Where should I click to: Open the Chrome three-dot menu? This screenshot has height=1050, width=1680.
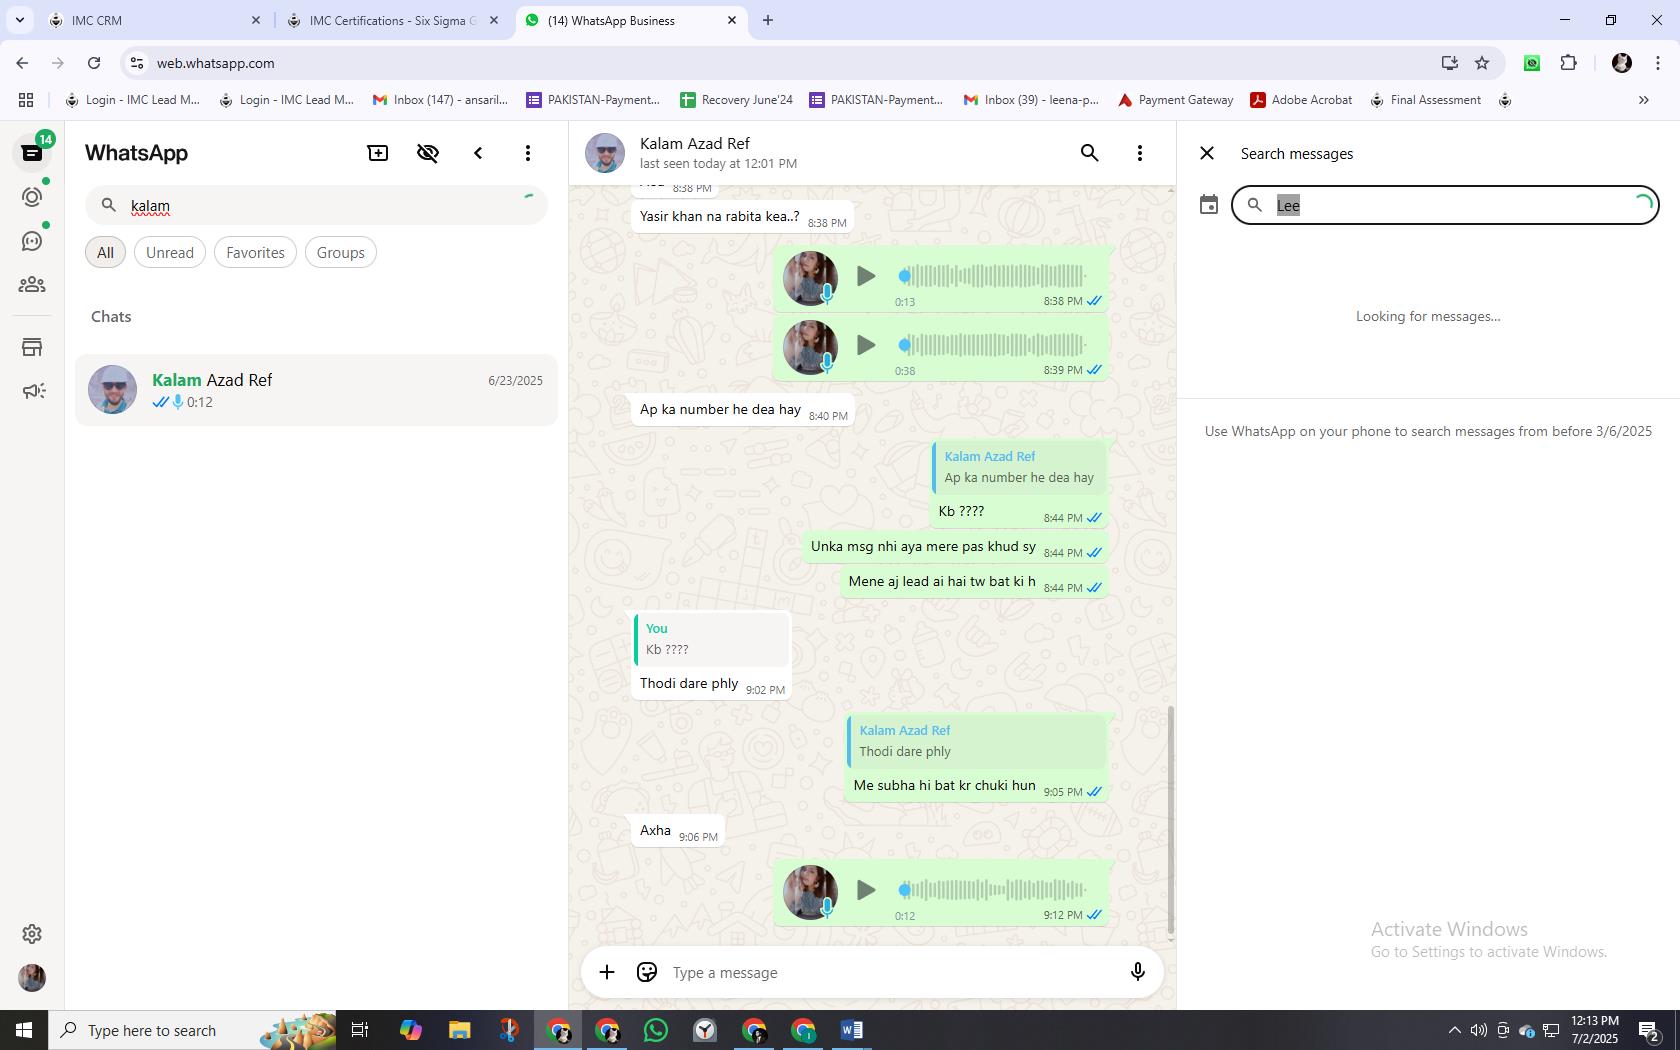click(1658, 63)
